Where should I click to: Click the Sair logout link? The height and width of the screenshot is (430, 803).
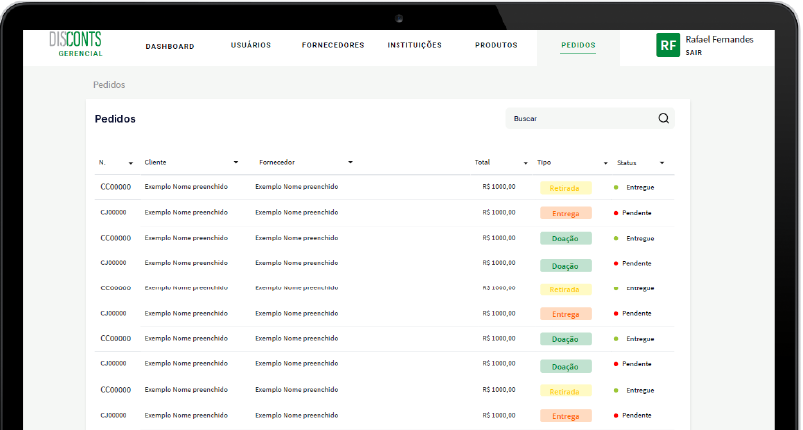click(694, 52)
